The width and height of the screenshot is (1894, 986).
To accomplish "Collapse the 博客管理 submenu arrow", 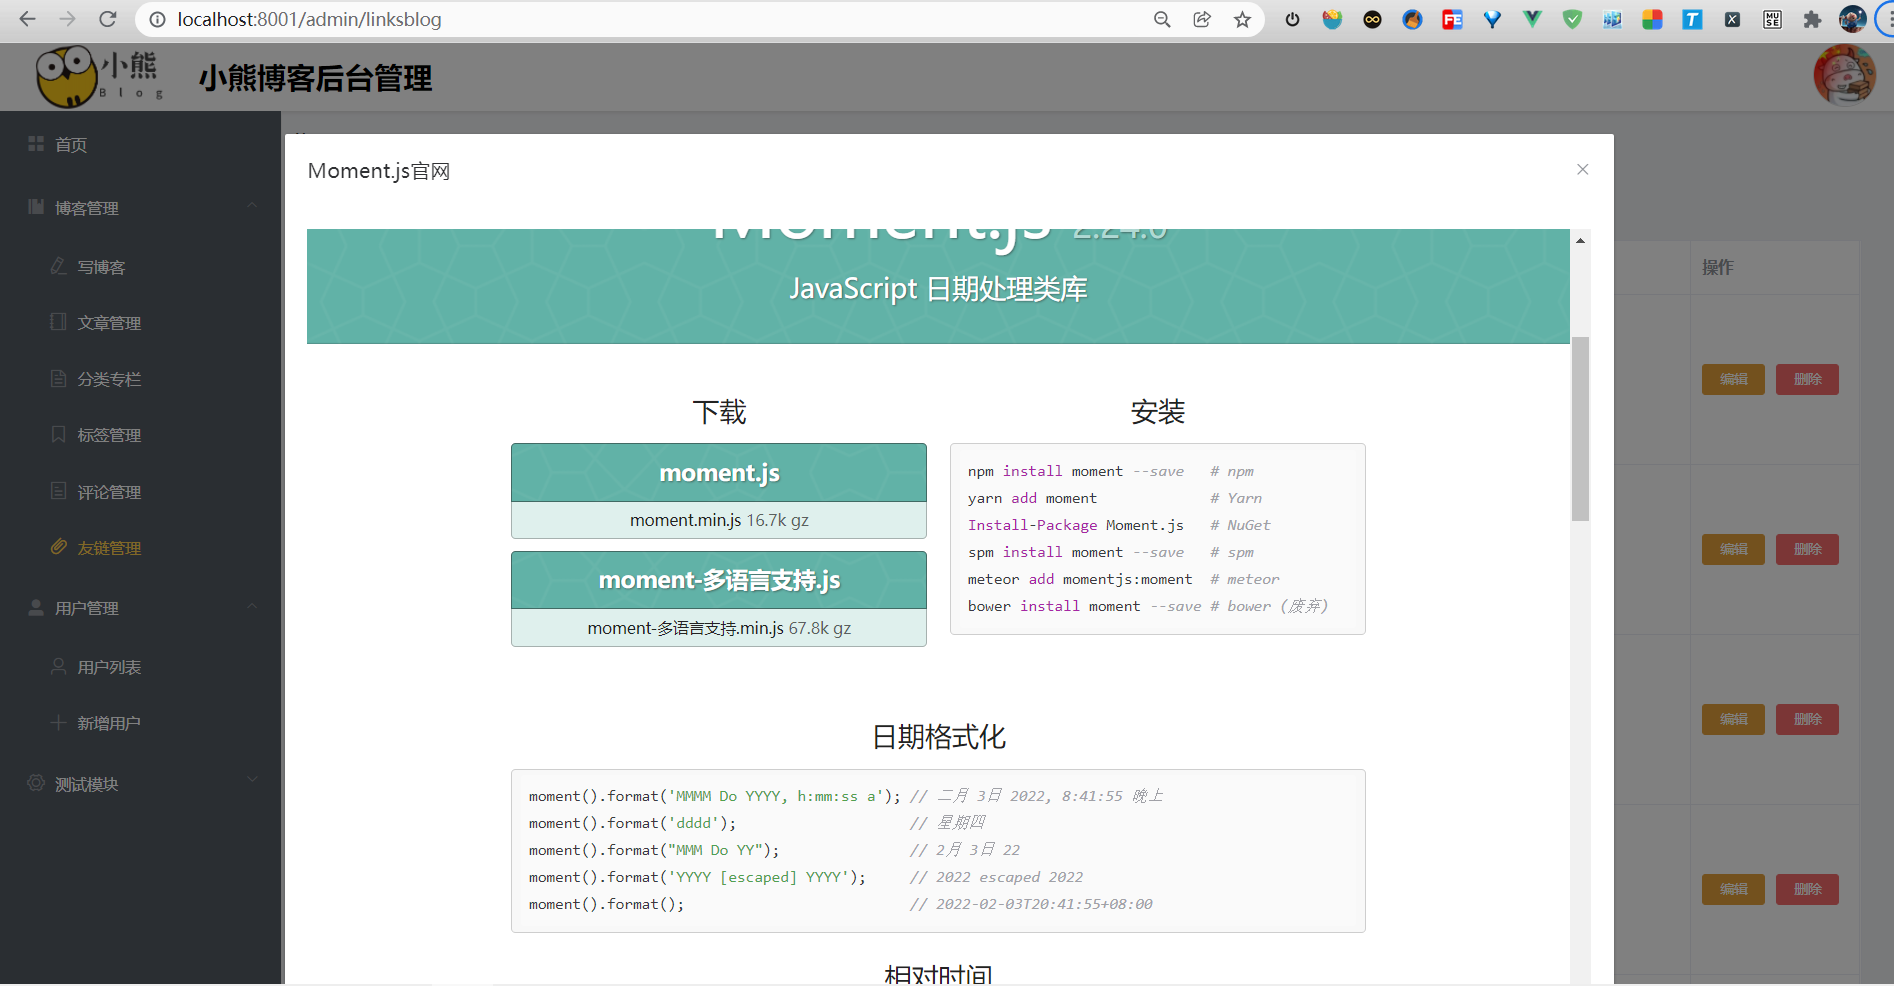I will 252,205.
